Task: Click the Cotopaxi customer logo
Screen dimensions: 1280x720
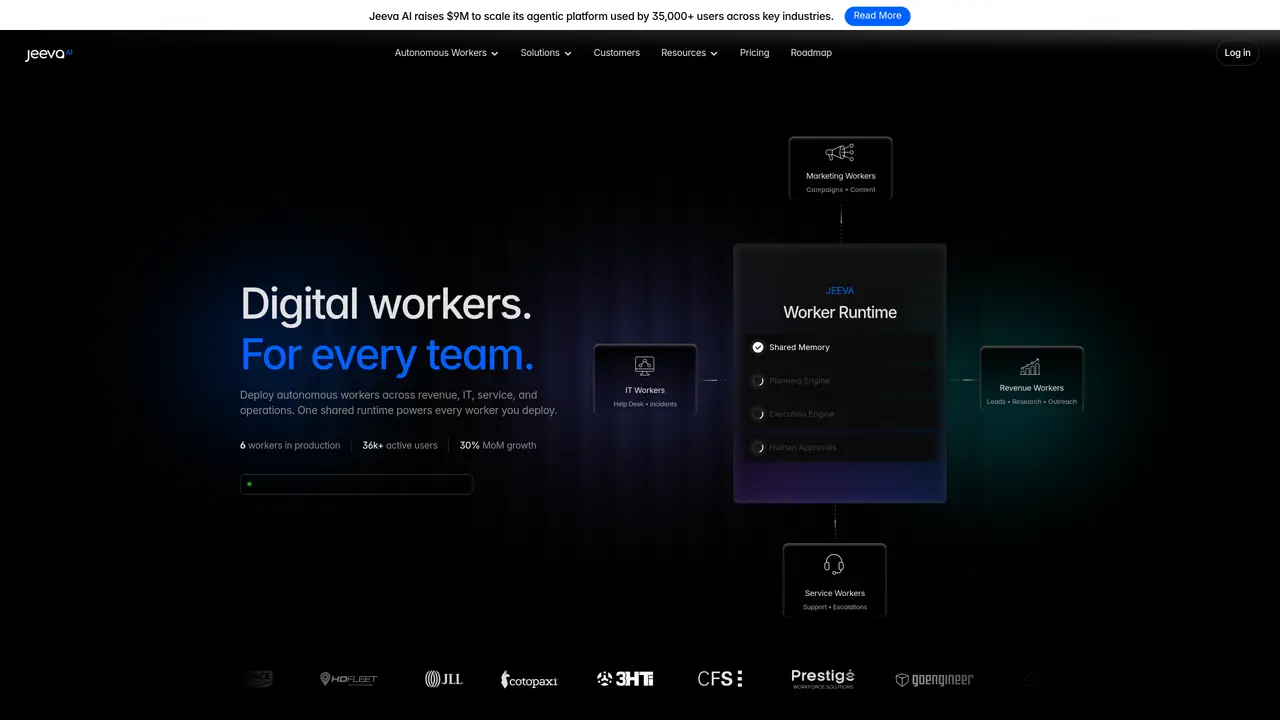Action: pyautogui.click(x=529, y=680)
